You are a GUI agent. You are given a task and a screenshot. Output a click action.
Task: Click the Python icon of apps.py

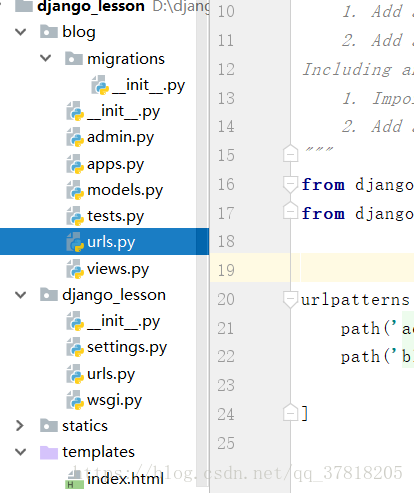click(x=75, y=164)
